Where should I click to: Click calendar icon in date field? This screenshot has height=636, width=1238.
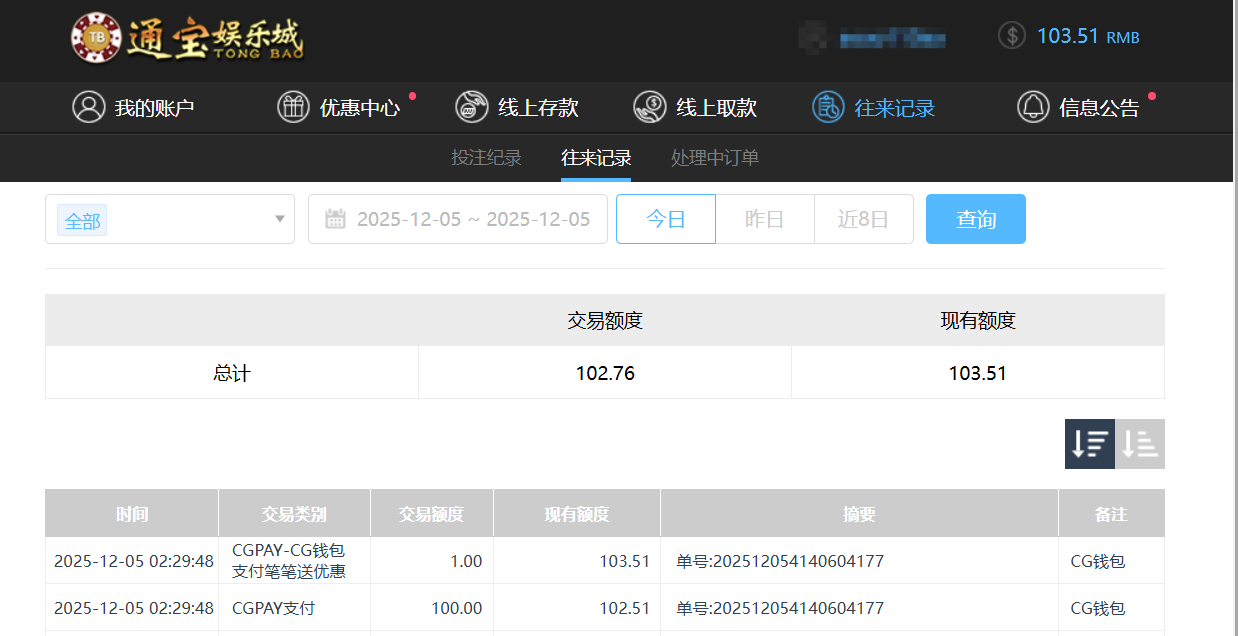(x=335, y=219)
